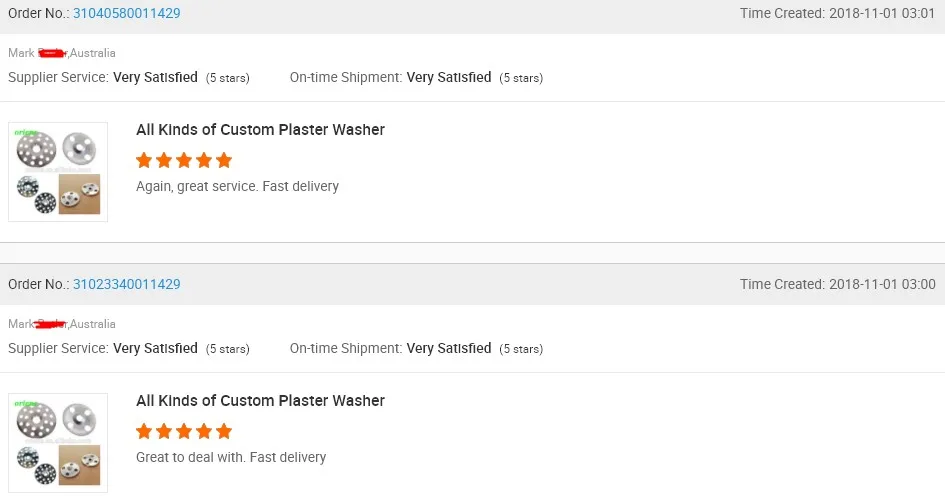Open product title above 'Again, great service' review
Viewport: 945px width, 499px height.
pyautogui.click(x=260, y=130)
